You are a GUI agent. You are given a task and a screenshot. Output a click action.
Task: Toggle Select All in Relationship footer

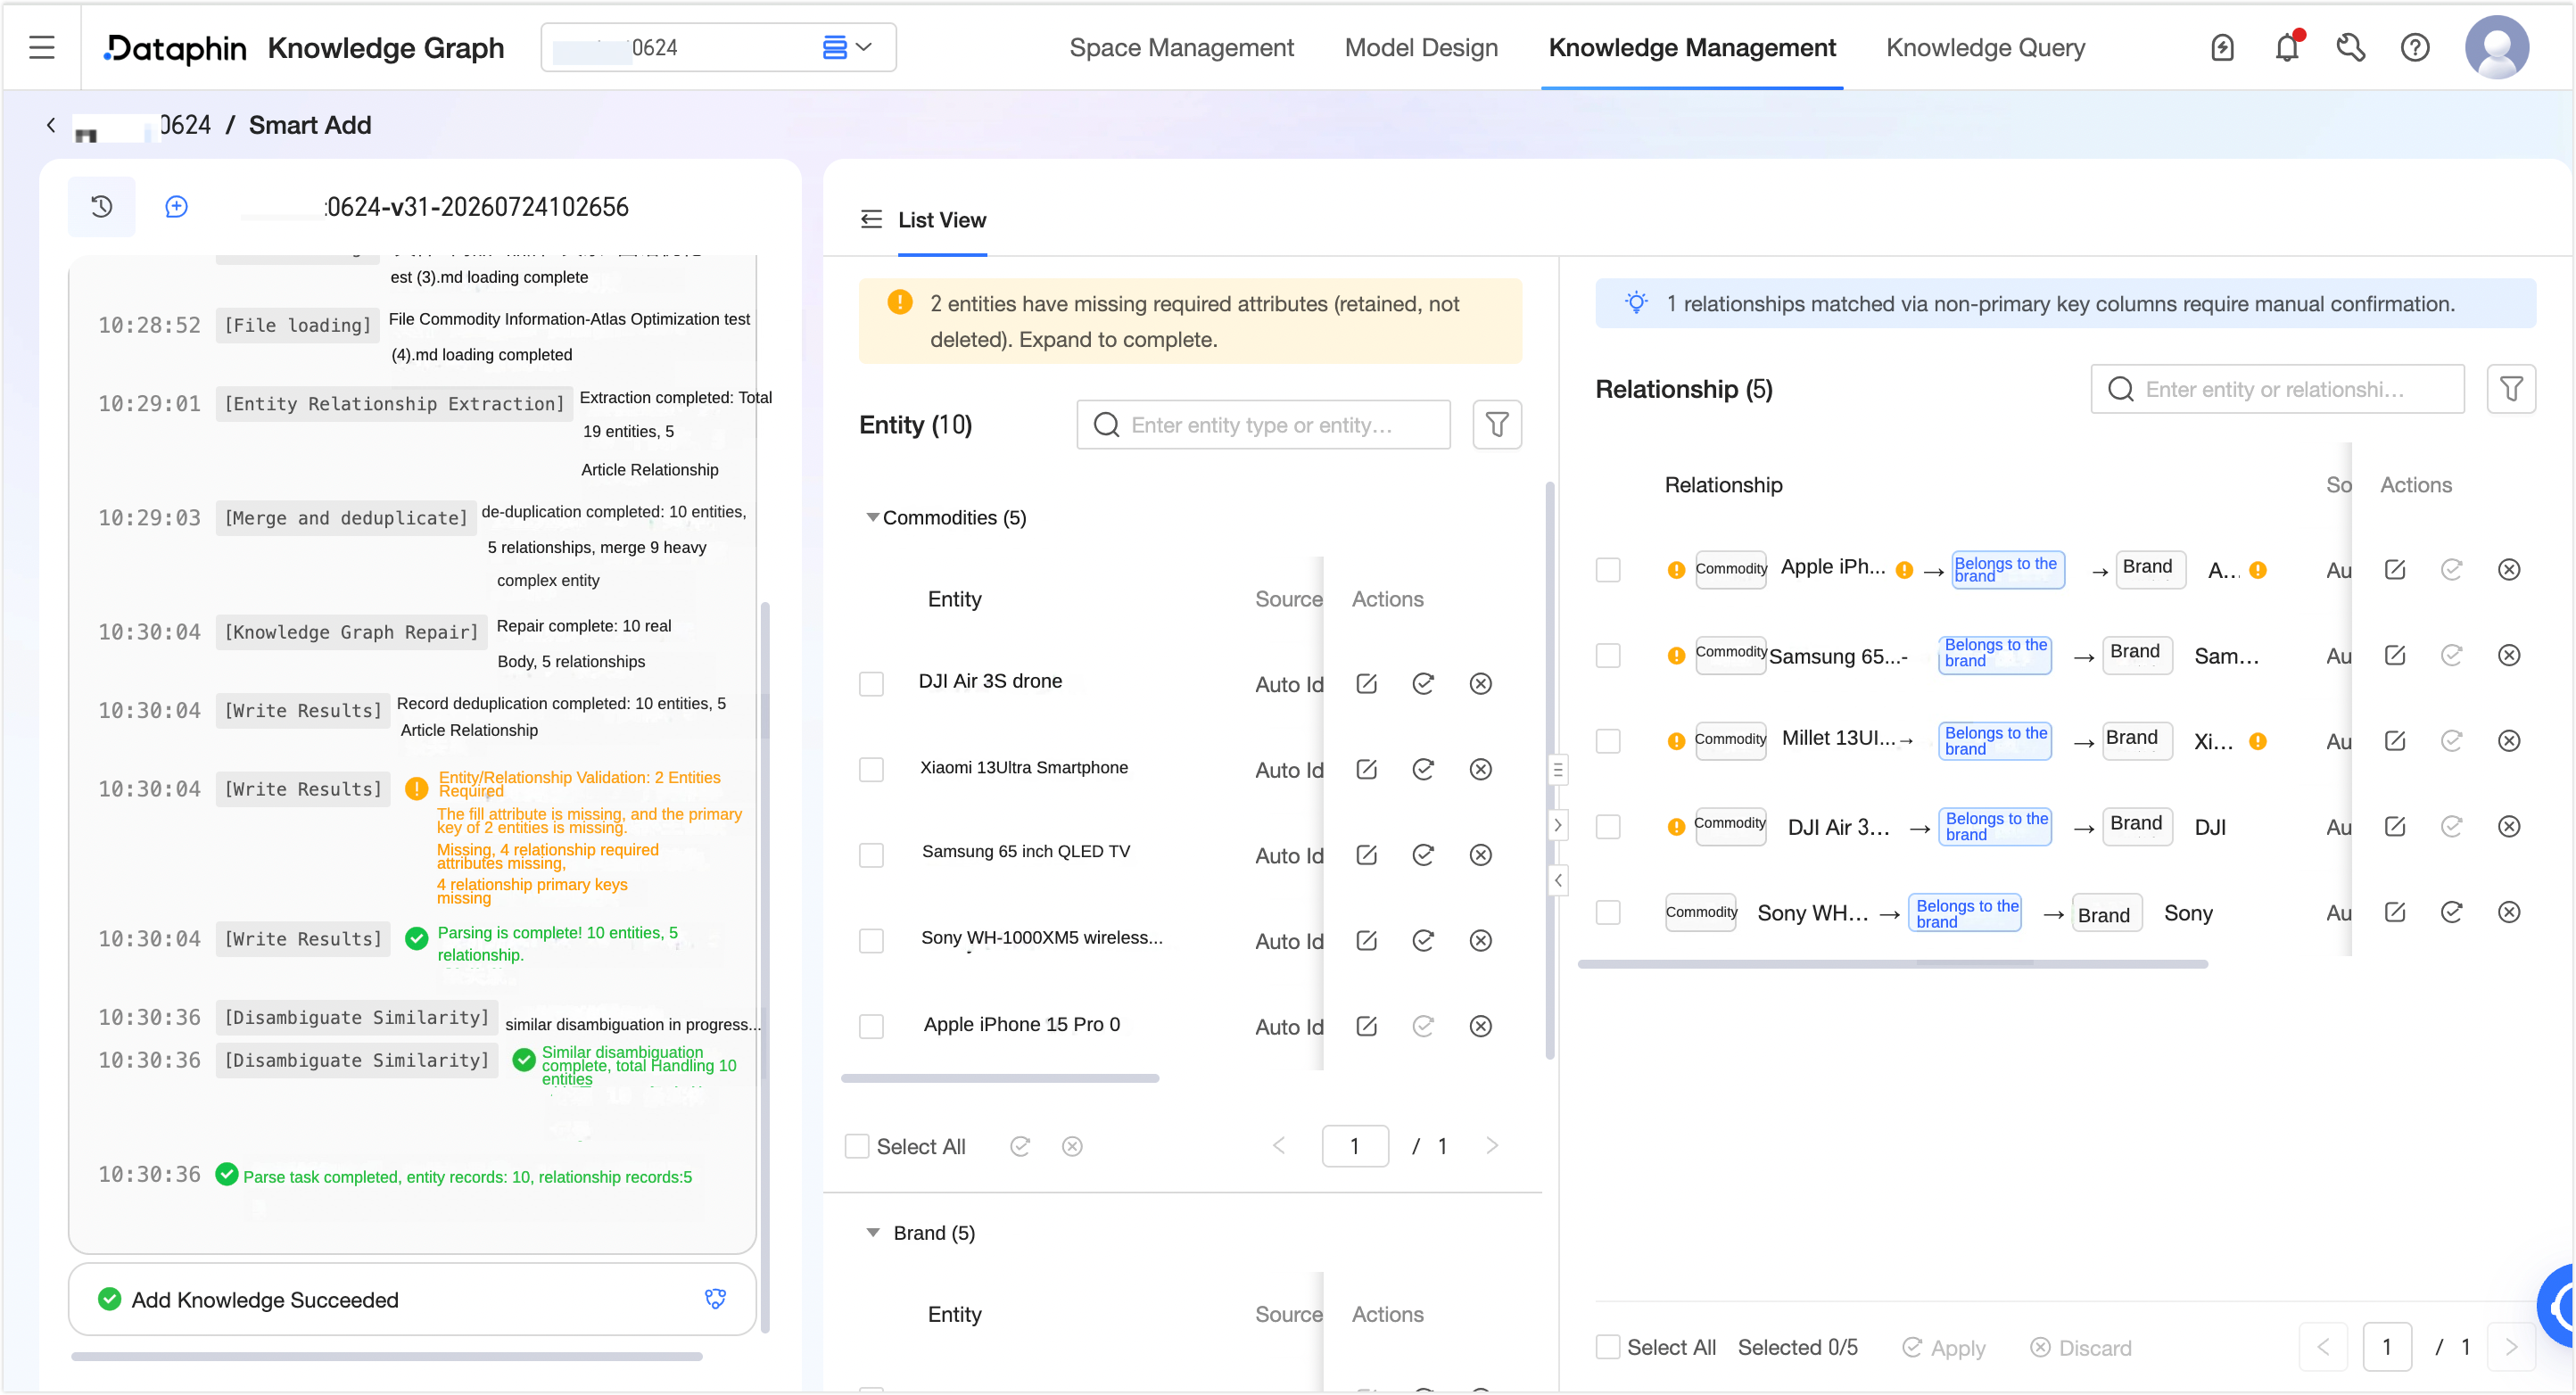1608,1347
